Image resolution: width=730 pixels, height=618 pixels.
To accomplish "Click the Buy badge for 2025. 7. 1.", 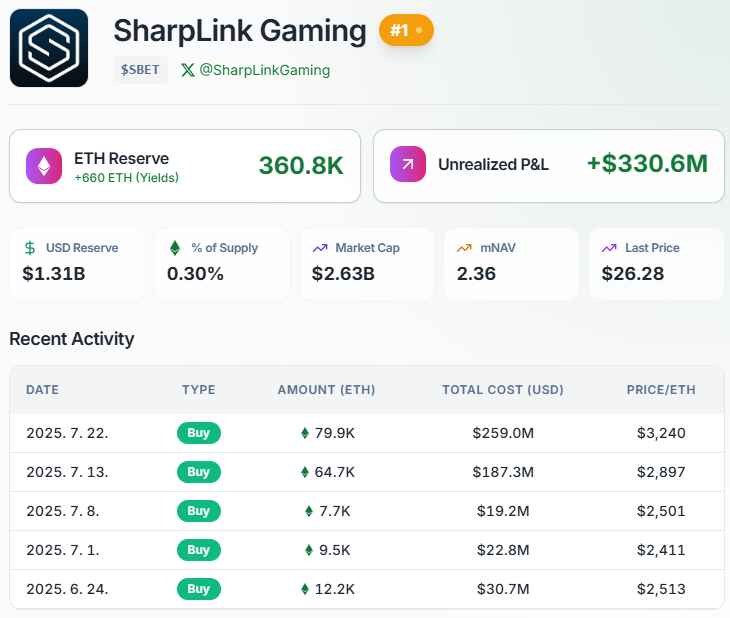I will point(199,550).
